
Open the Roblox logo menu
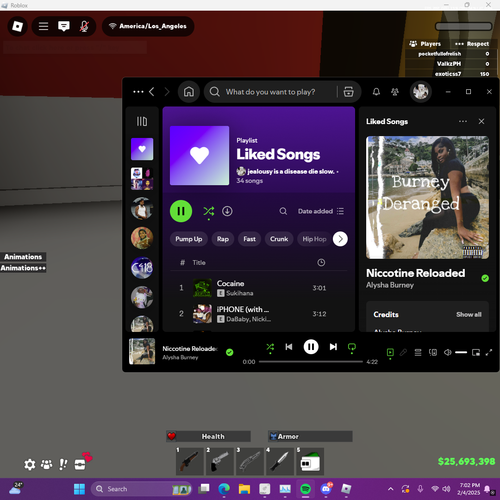click(x=18, y=26)
